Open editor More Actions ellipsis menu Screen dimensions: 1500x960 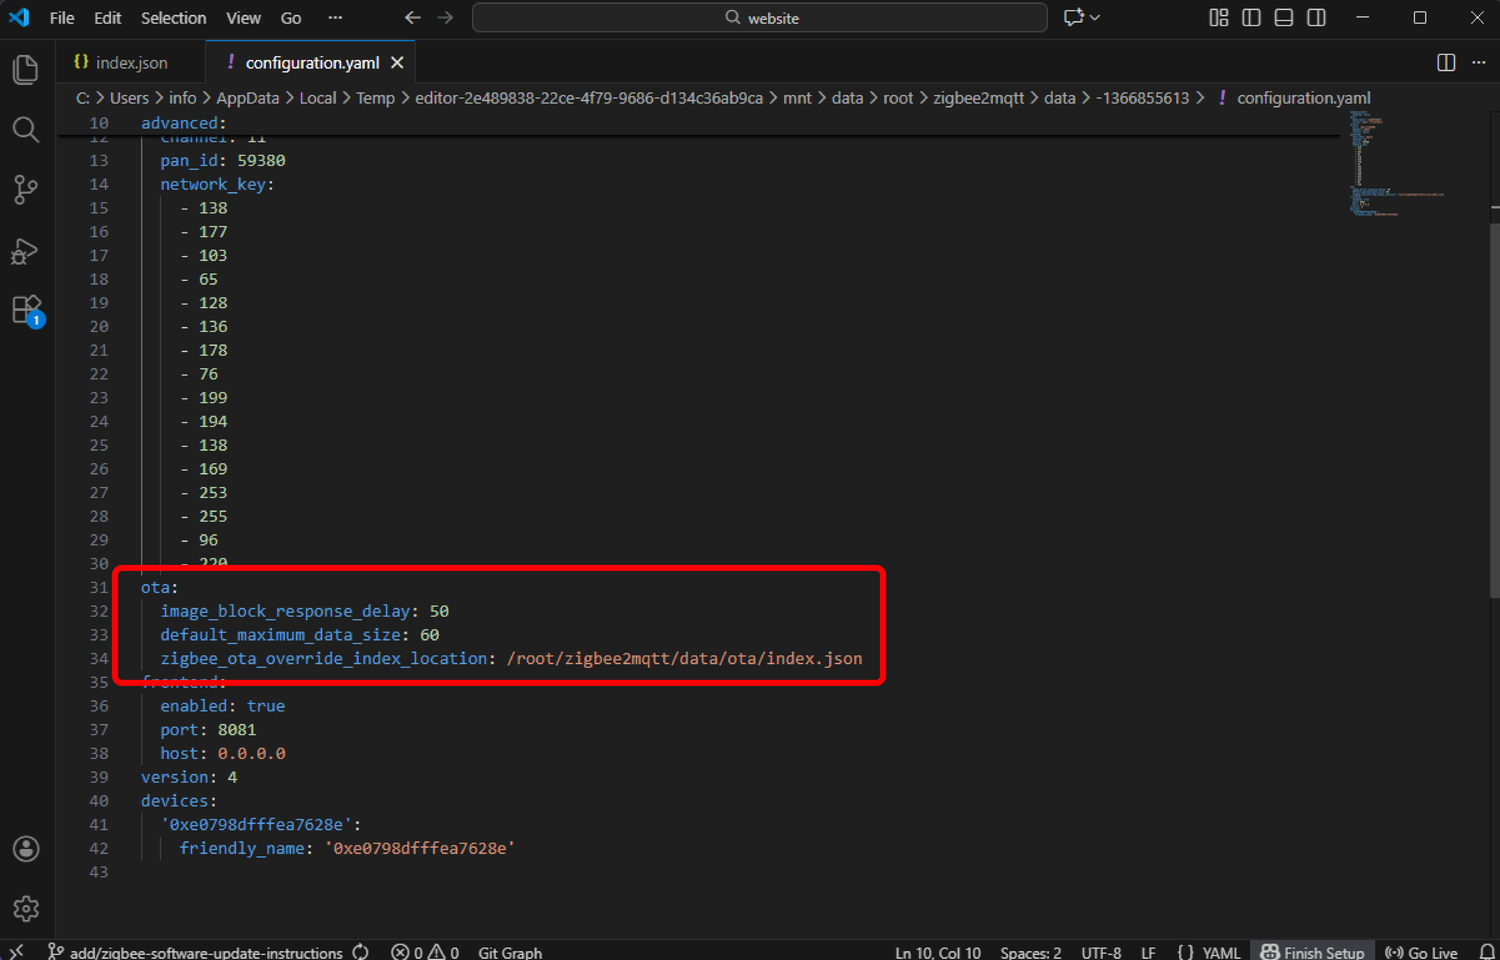pos(1479,62)
